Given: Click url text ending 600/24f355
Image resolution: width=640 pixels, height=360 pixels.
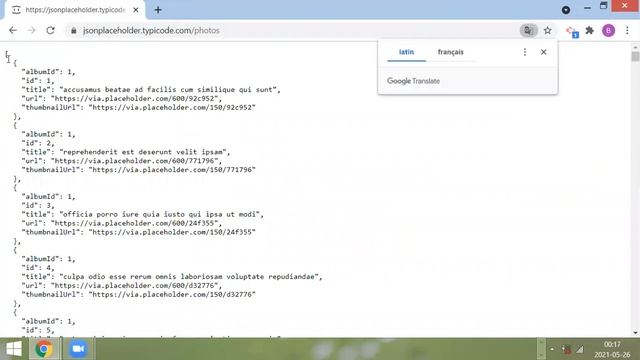Looking at the screenshot, I should click(136, 223).
